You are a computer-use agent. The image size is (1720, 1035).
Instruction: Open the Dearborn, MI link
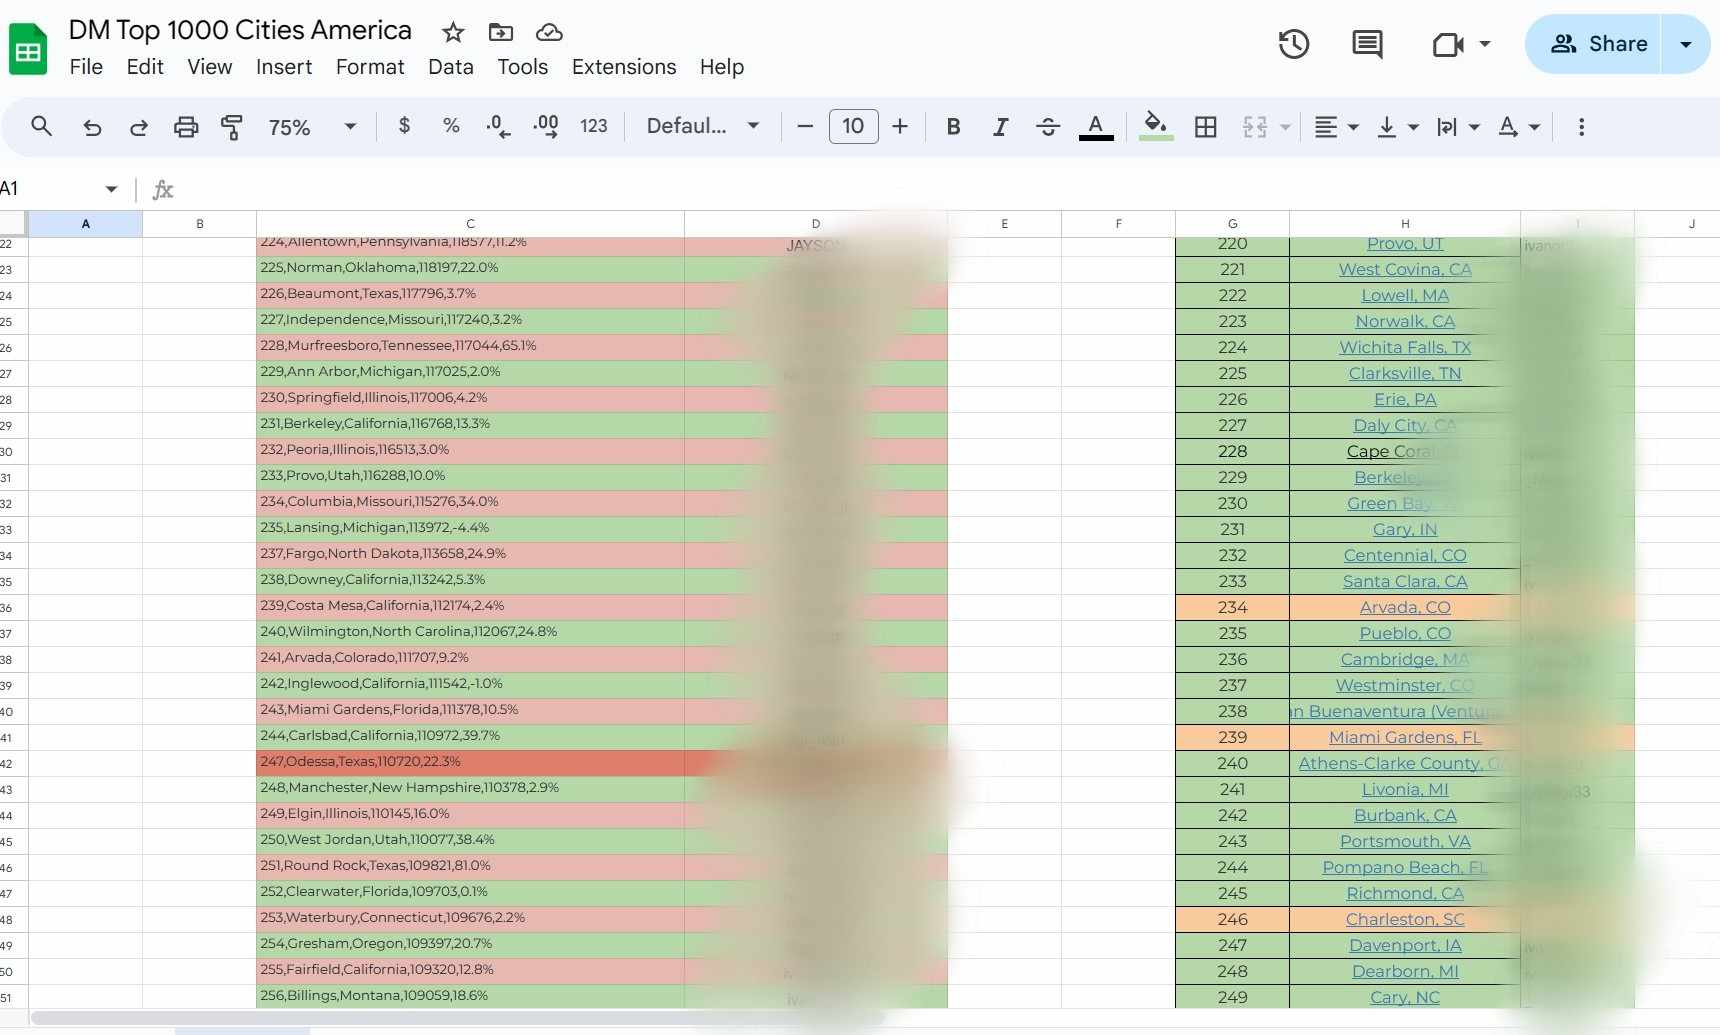pyautogui.click(x=1405, y=971)
